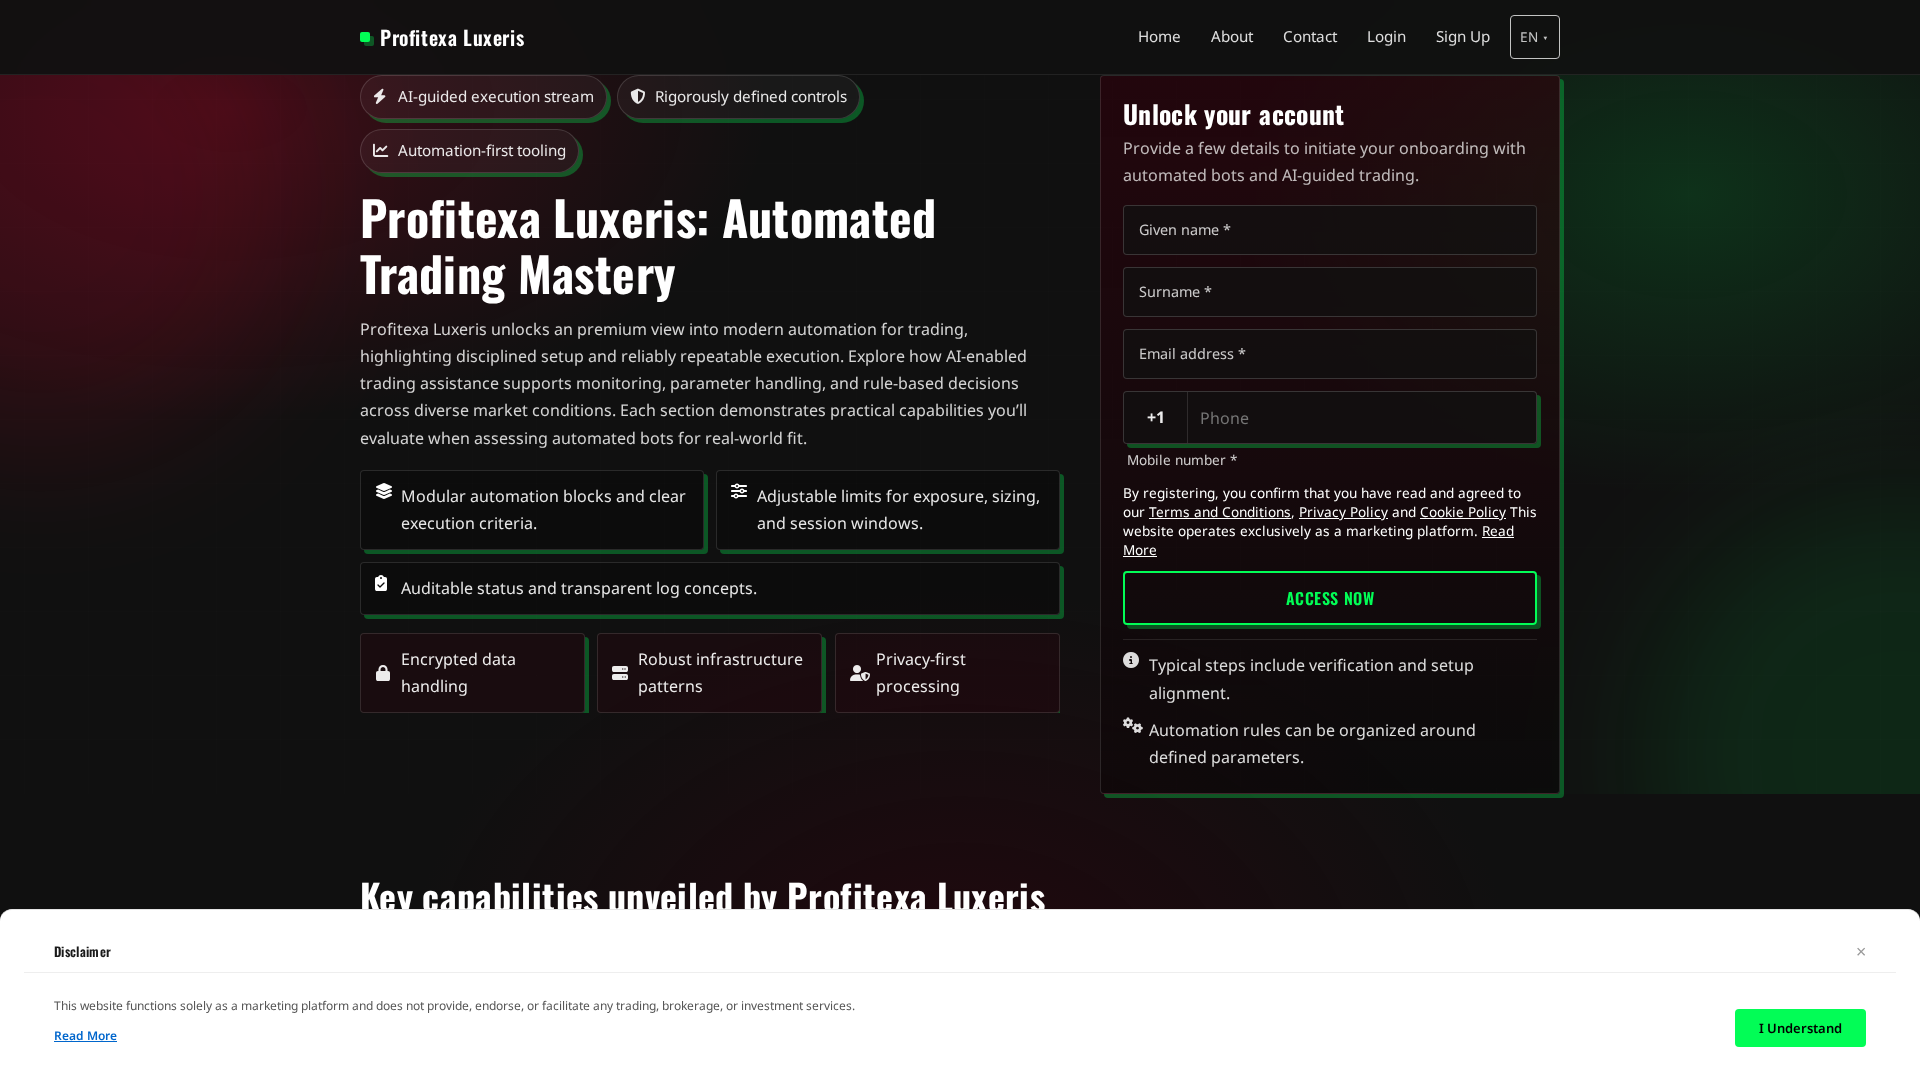Open the Contact menu item
This screenshot has height=1080, width=1920.
[1309, 37]
